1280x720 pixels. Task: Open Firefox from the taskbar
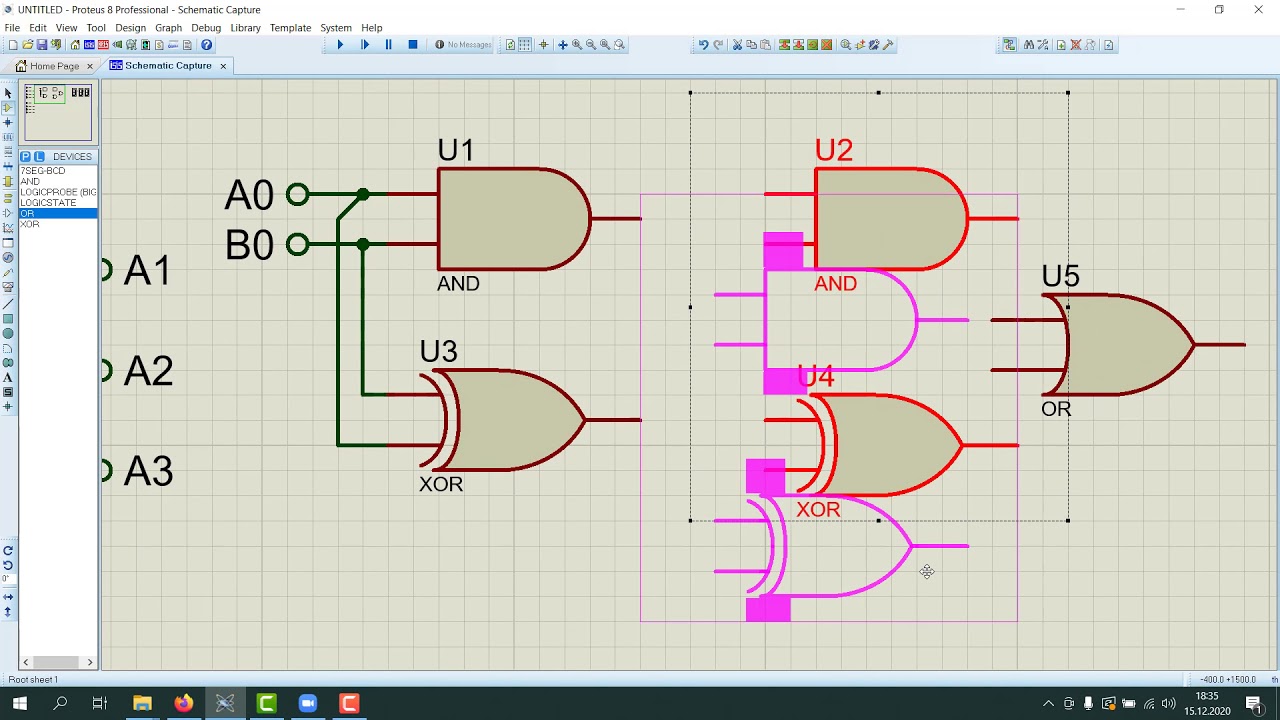click(183, 704)
